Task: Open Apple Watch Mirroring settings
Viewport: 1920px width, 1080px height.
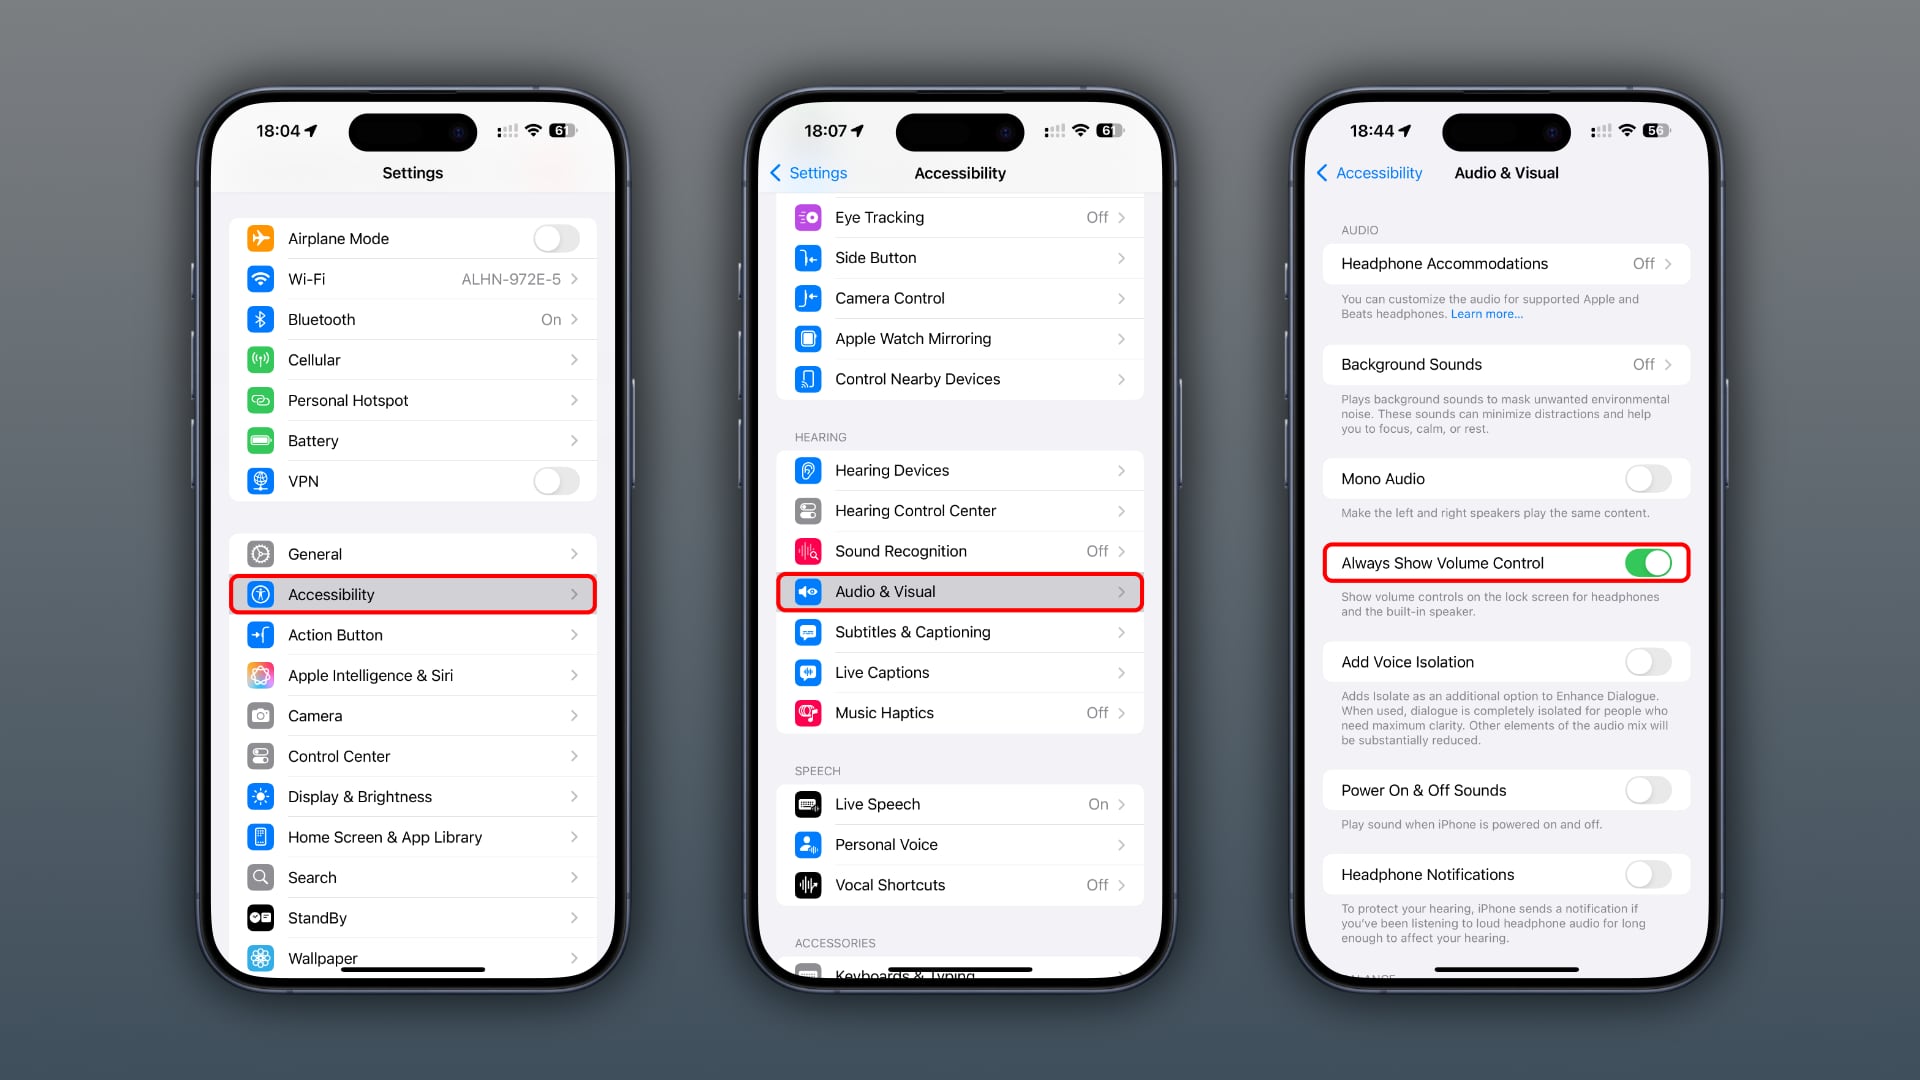Action: 960,338
